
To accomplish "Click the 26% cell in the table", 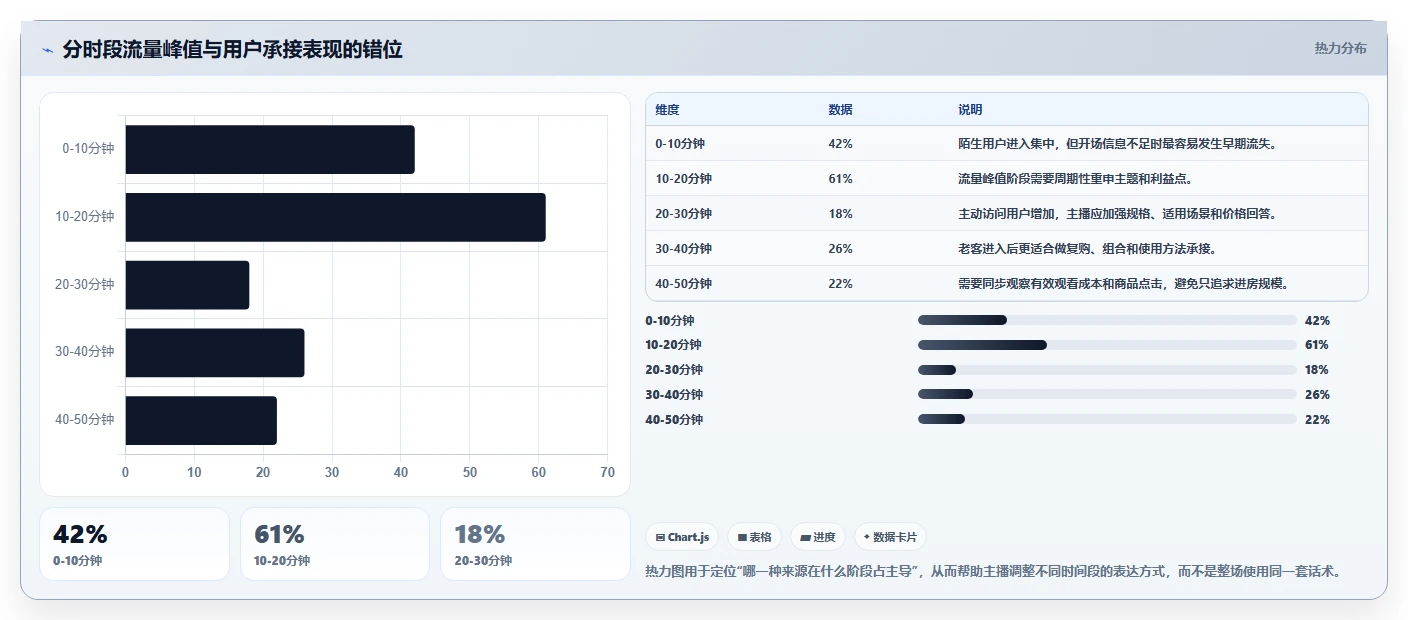I will [840, 249].
